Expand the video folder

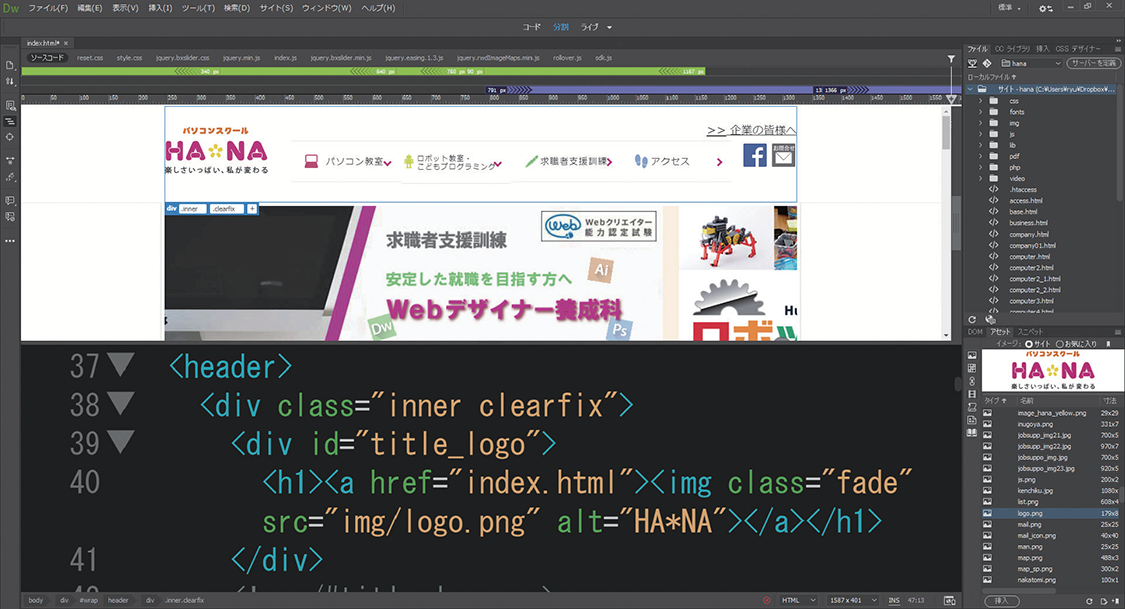click(x=981, y=179)
